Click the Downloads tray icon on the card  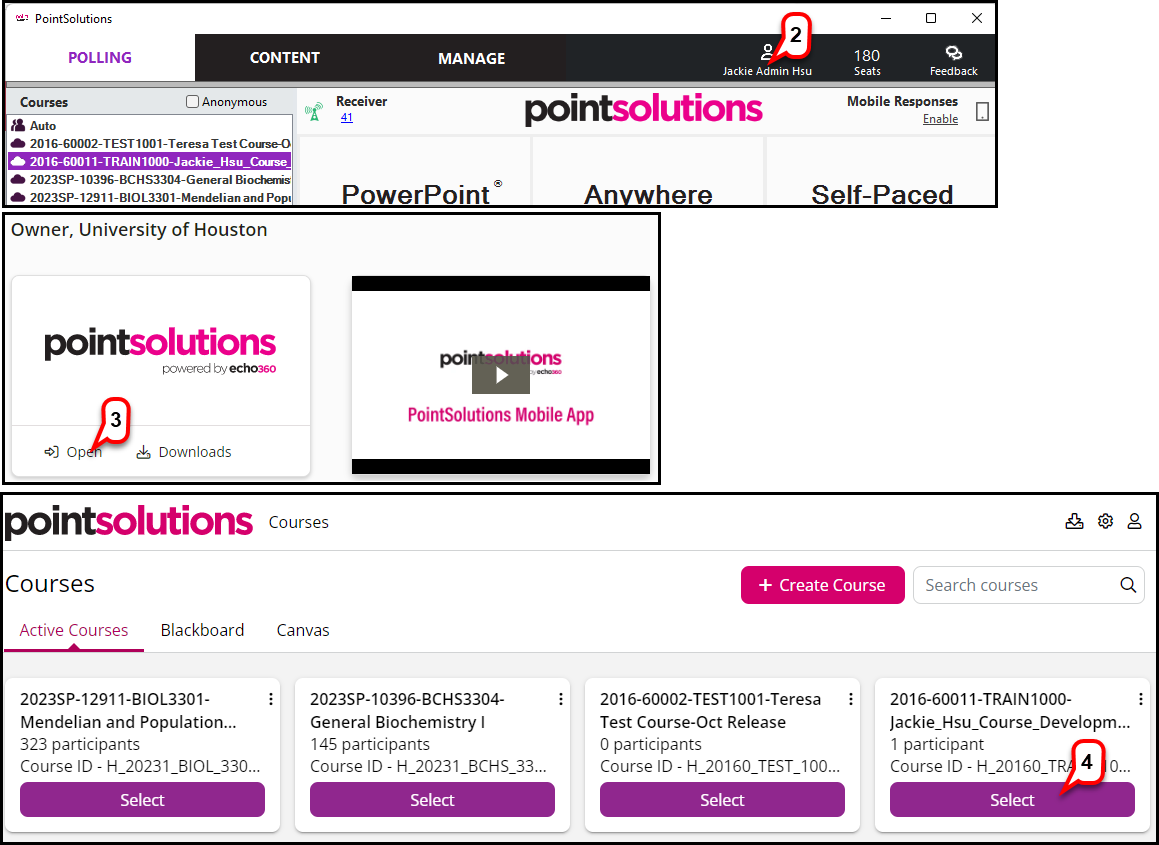(143, 452)
